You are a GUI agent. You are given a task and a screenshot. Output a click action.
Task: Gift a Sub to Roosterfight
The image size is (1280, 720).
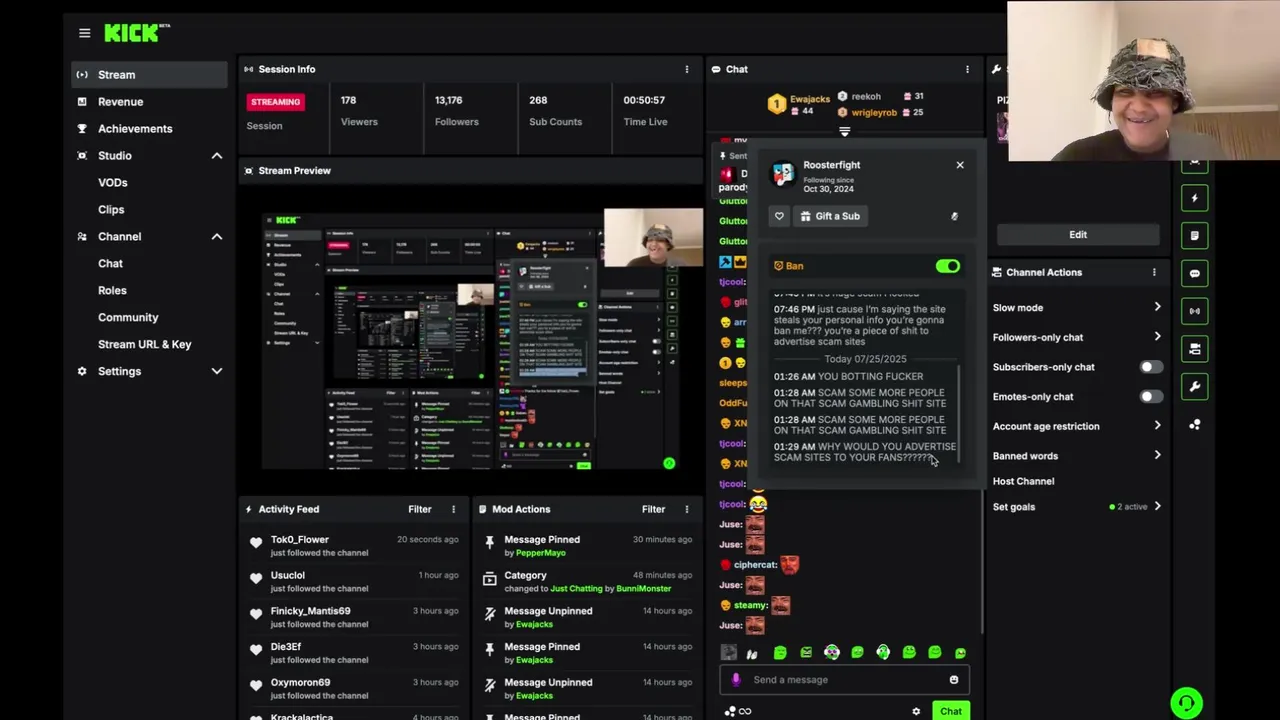coord(830,216)
